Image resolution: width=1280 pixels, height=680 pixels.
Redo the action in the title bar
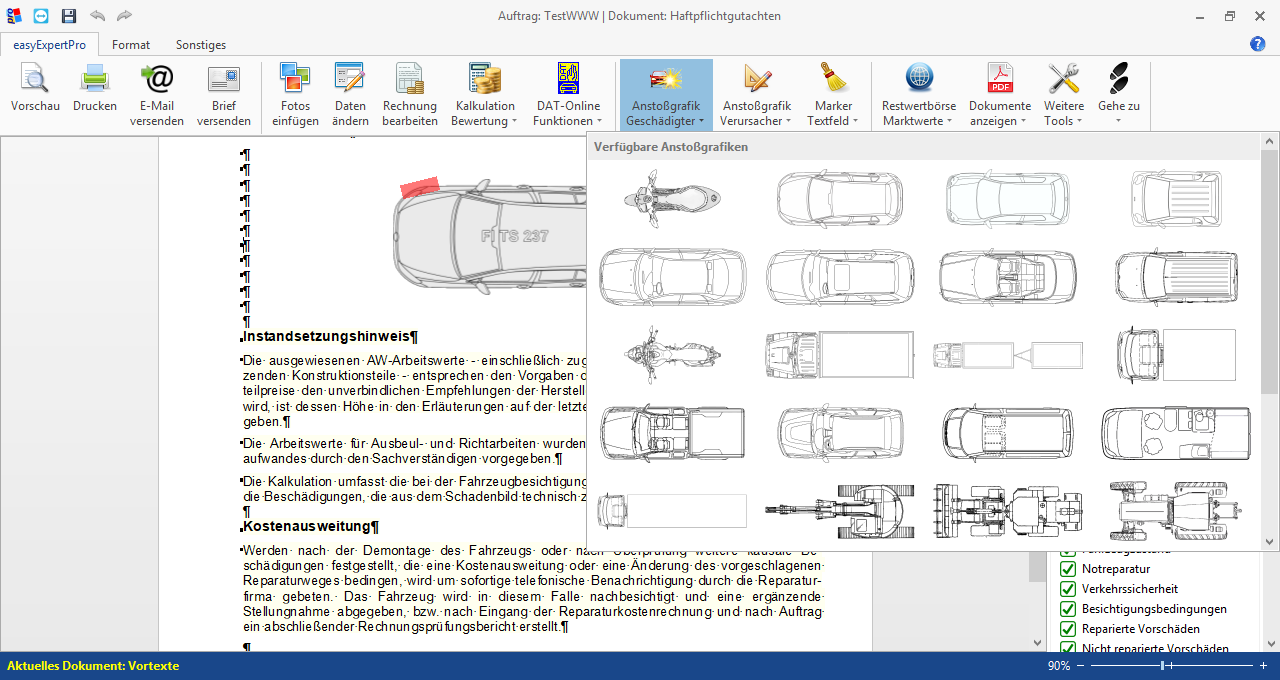click(124, 16)
